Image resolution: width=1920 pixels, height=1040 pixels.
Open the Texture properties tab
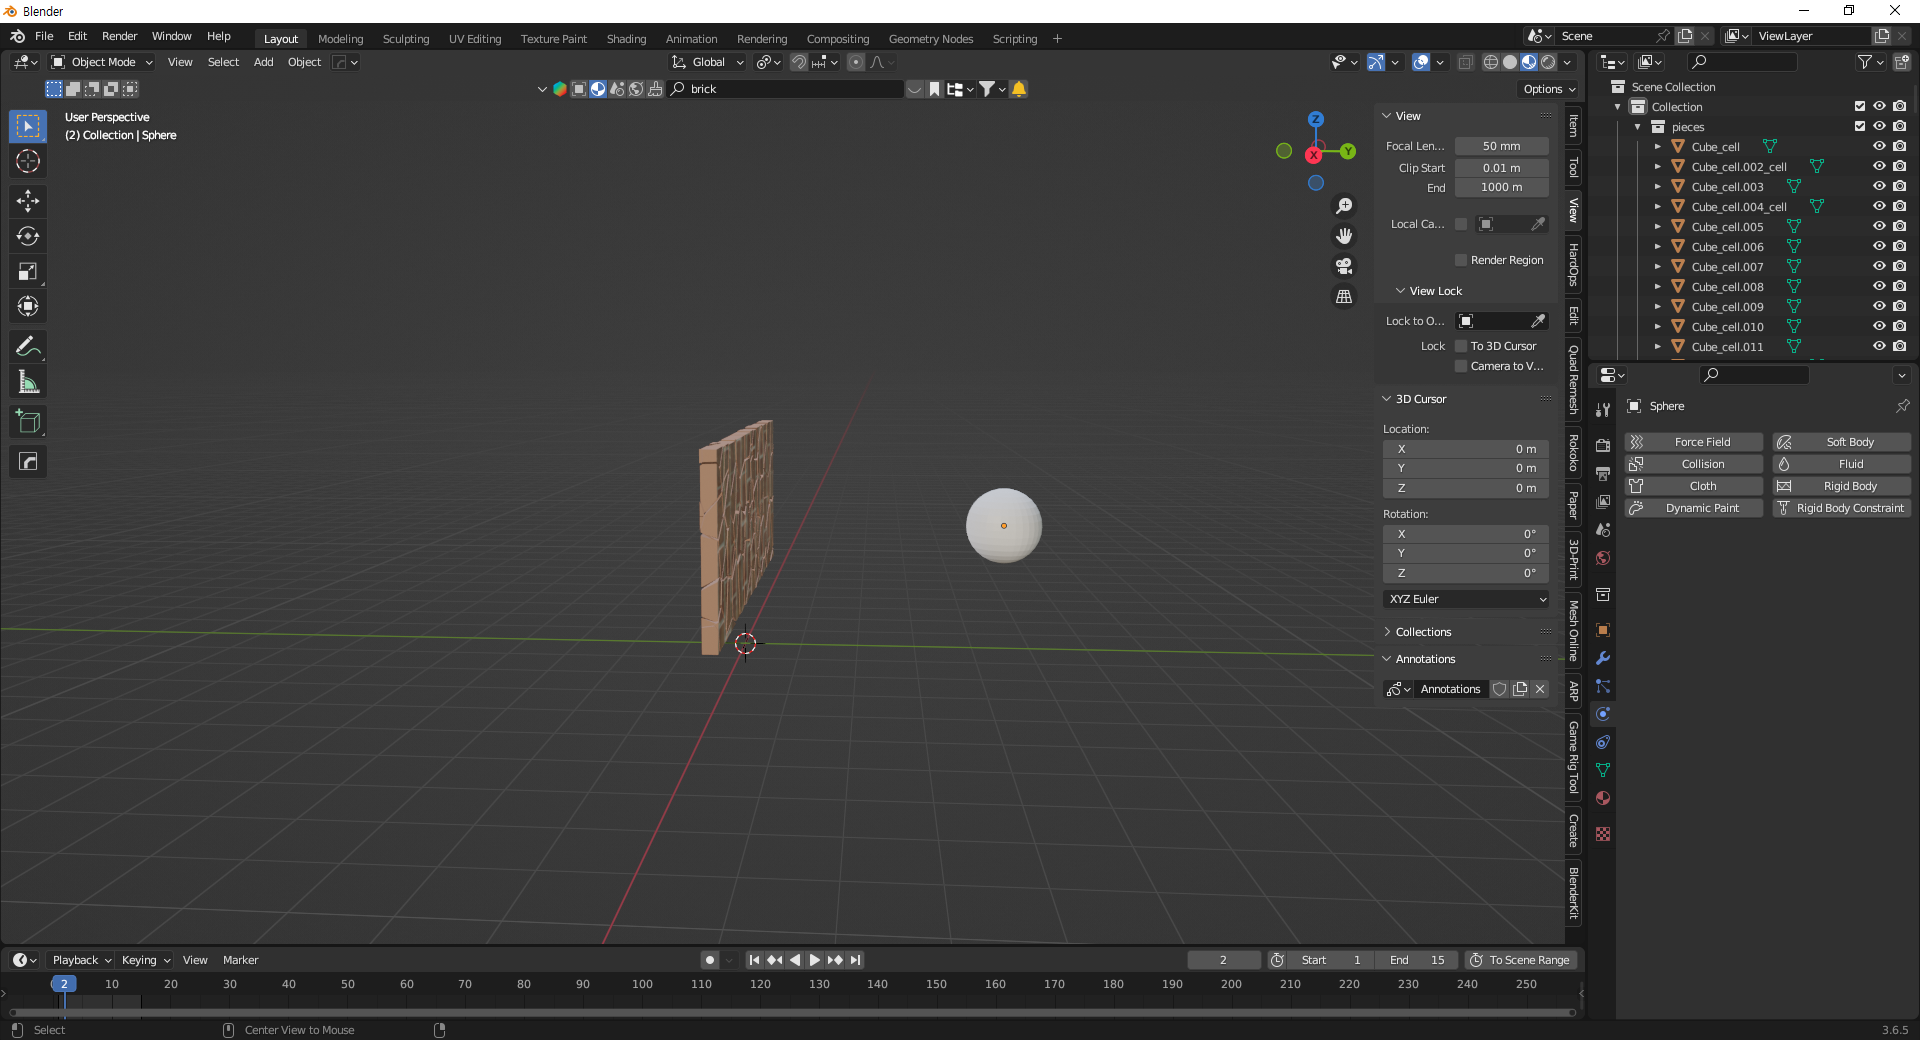(1603, 834)
